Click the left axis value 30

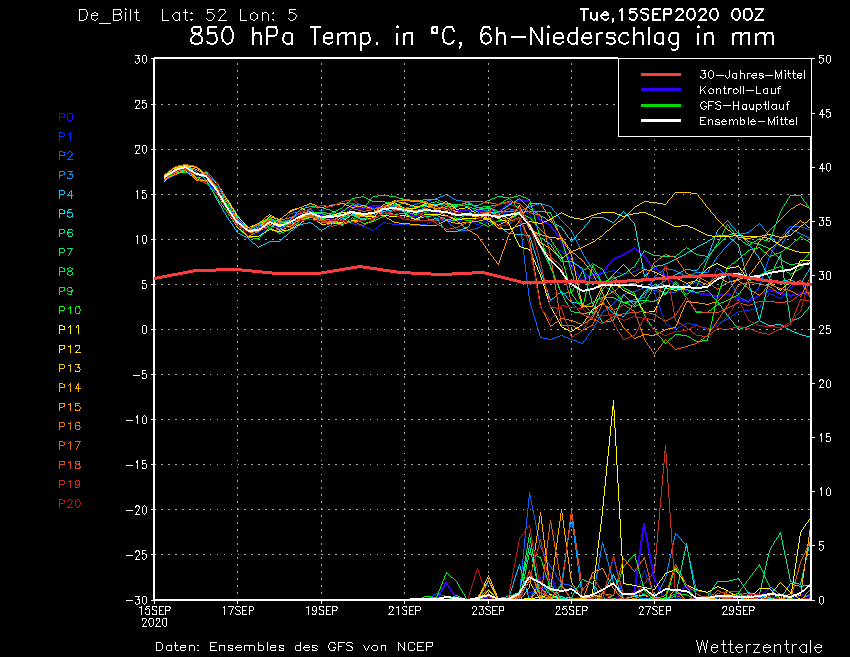[141, 60]
